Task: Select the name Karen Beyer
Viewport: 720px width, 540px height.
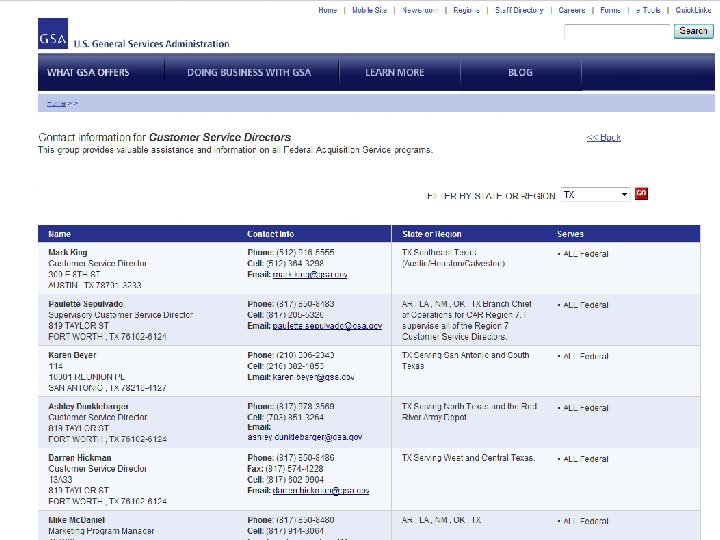Action: [72, 355]
